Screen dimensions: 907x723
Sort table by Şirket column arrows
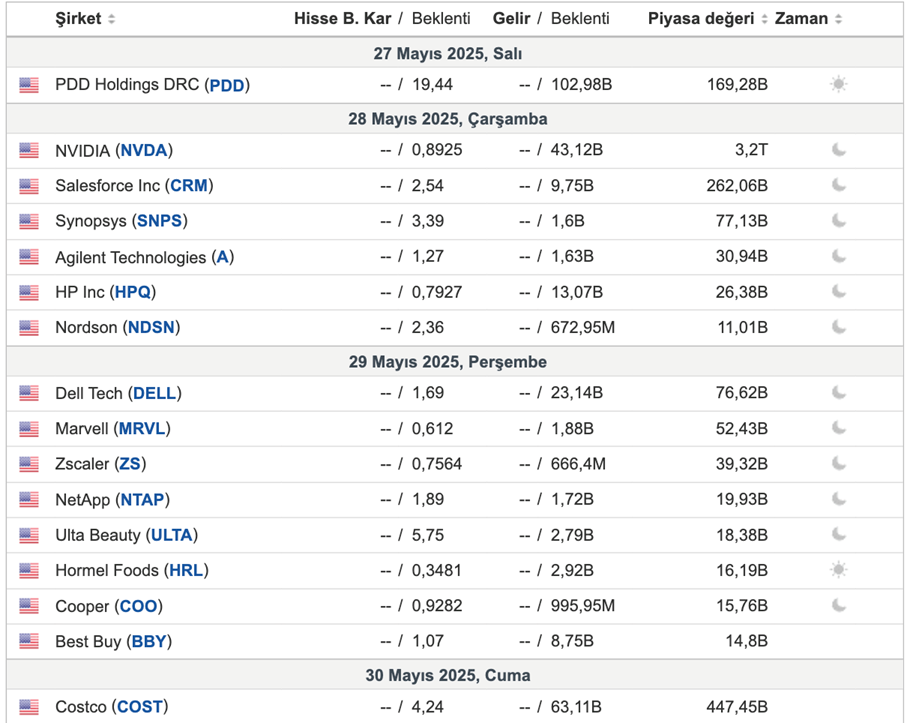(x=112, y=19)
